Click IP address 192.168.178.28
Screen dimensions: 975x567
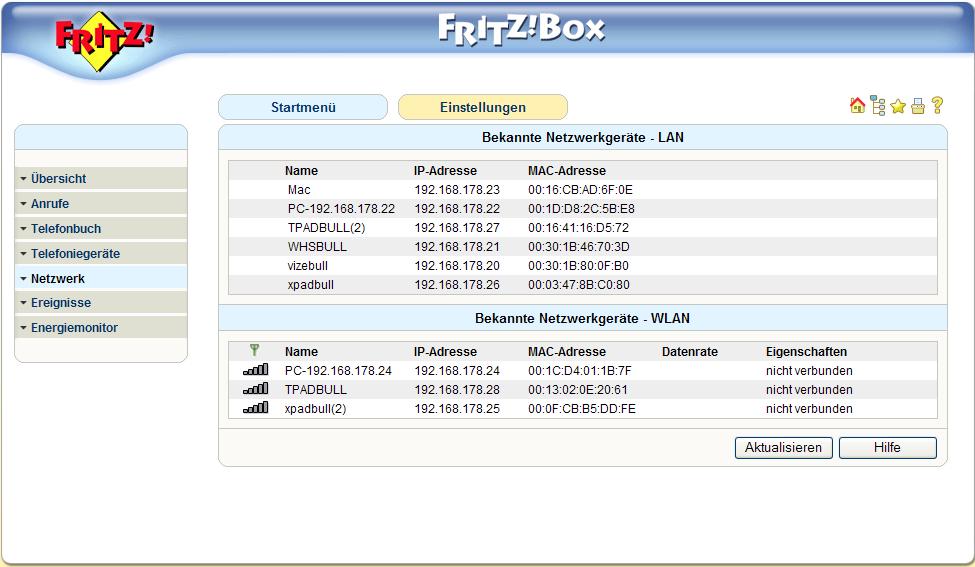457,390
